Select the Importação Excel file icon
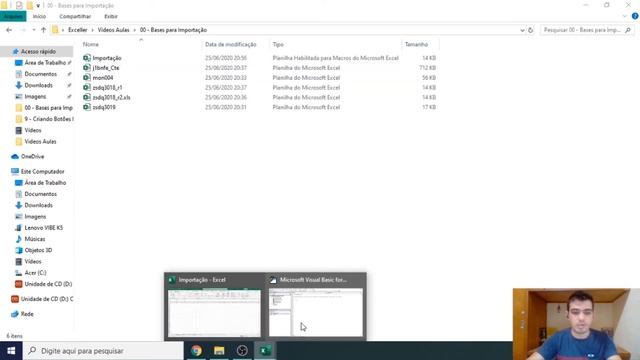Screen dimensions: 640x360 (x=87, y=58)
